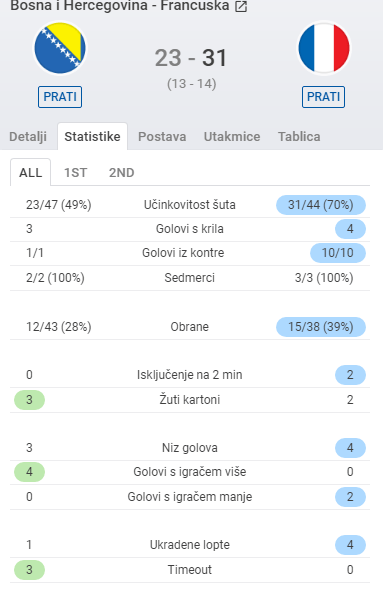Show 1ST half statistics
This screenshot has height=605, width=383.
click(76, 172)
